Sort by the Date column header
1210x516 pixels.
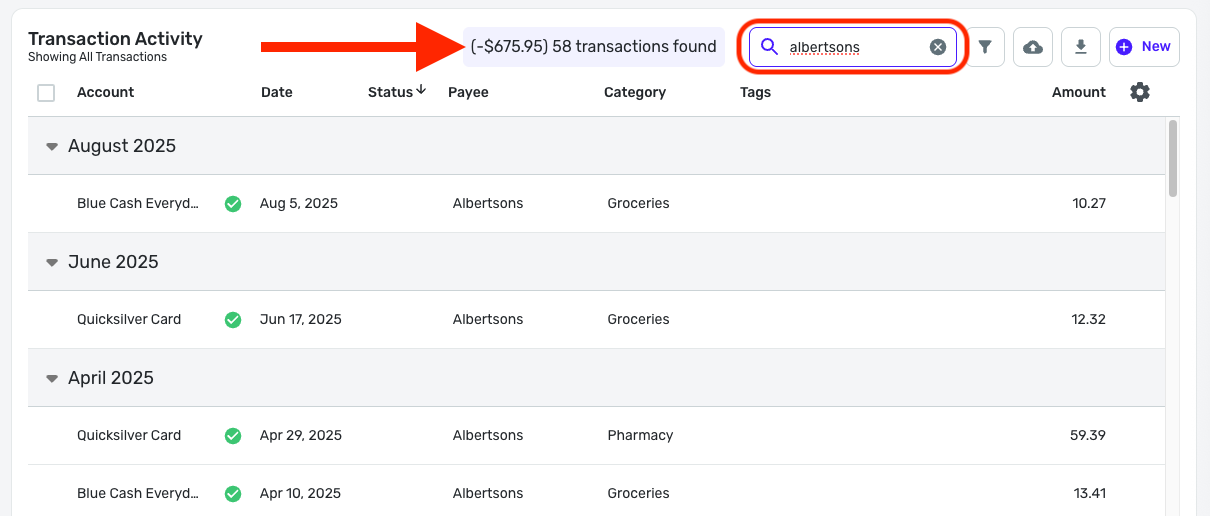[x=277, y=92]
